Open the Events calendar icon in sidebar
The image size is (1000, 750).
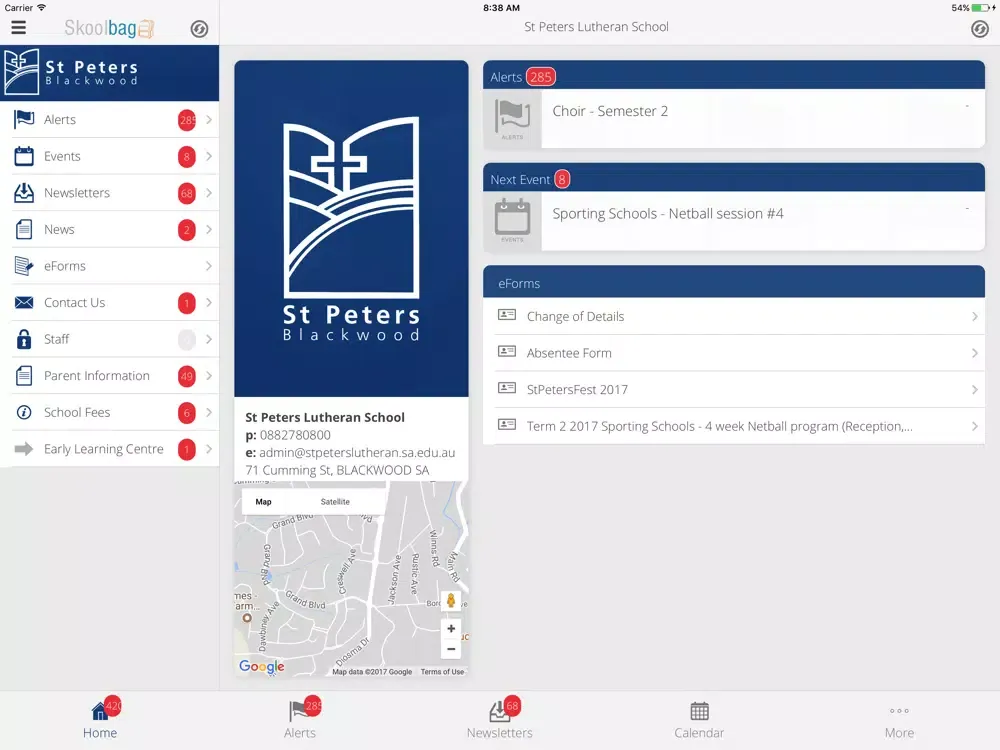click(24, 156)
